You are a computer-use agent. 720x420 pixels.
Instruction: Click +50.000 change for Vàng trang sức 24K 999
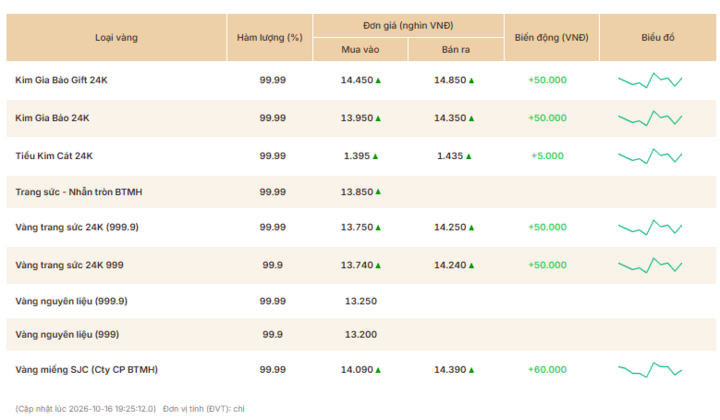coord(547,265)
